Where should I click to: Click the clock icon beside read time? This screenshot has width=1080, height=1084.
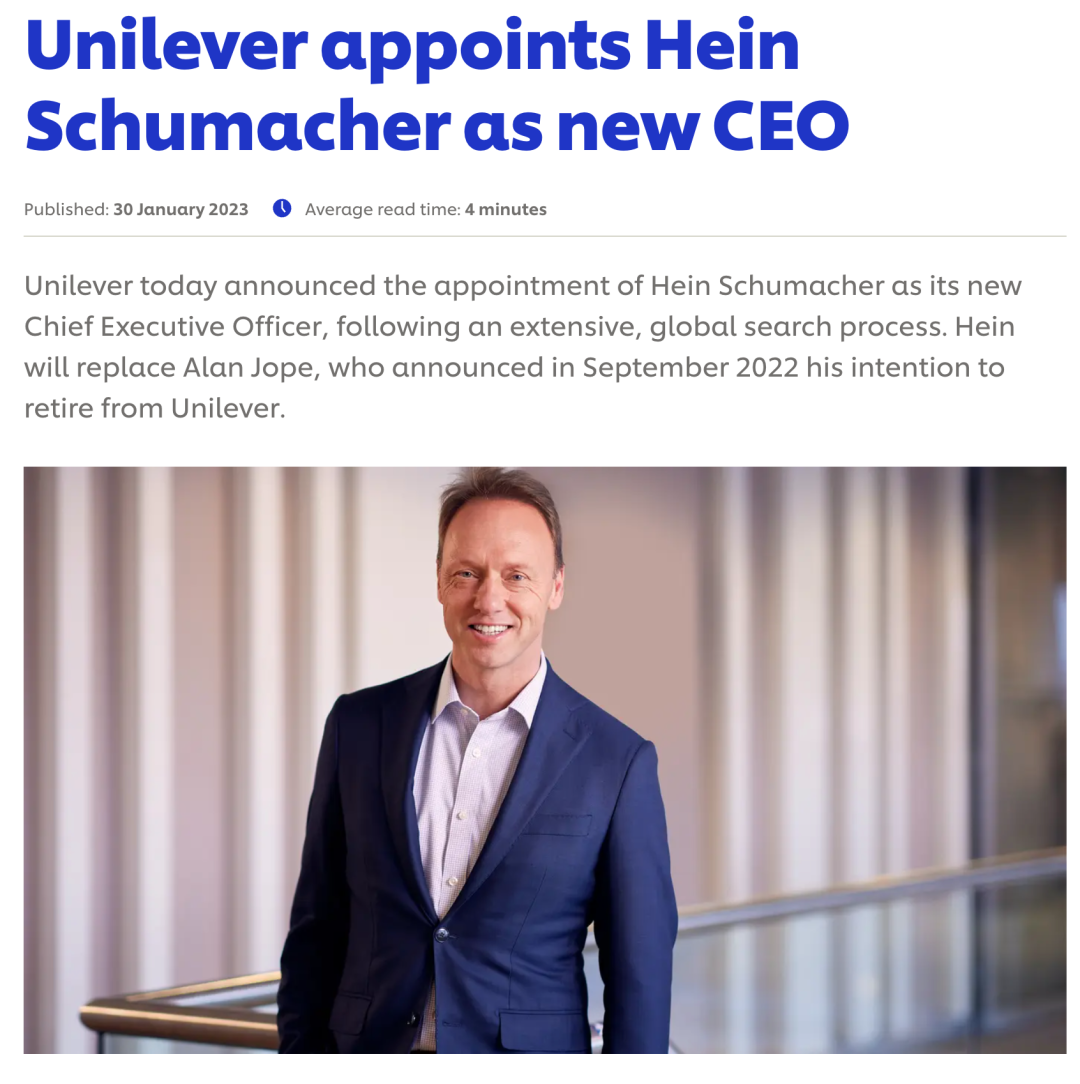pyautogui.click(x=283, y=209)
